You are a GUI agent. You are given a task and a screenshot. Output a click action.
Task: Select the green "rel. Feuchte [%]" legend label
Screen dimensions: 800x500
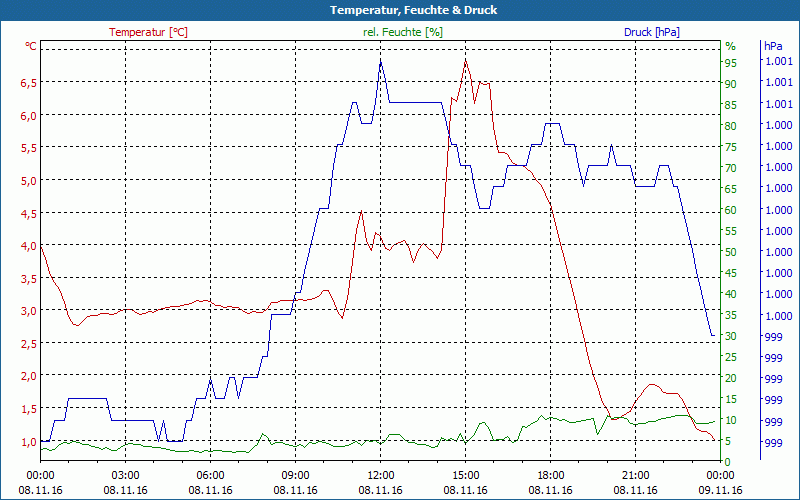403,32
